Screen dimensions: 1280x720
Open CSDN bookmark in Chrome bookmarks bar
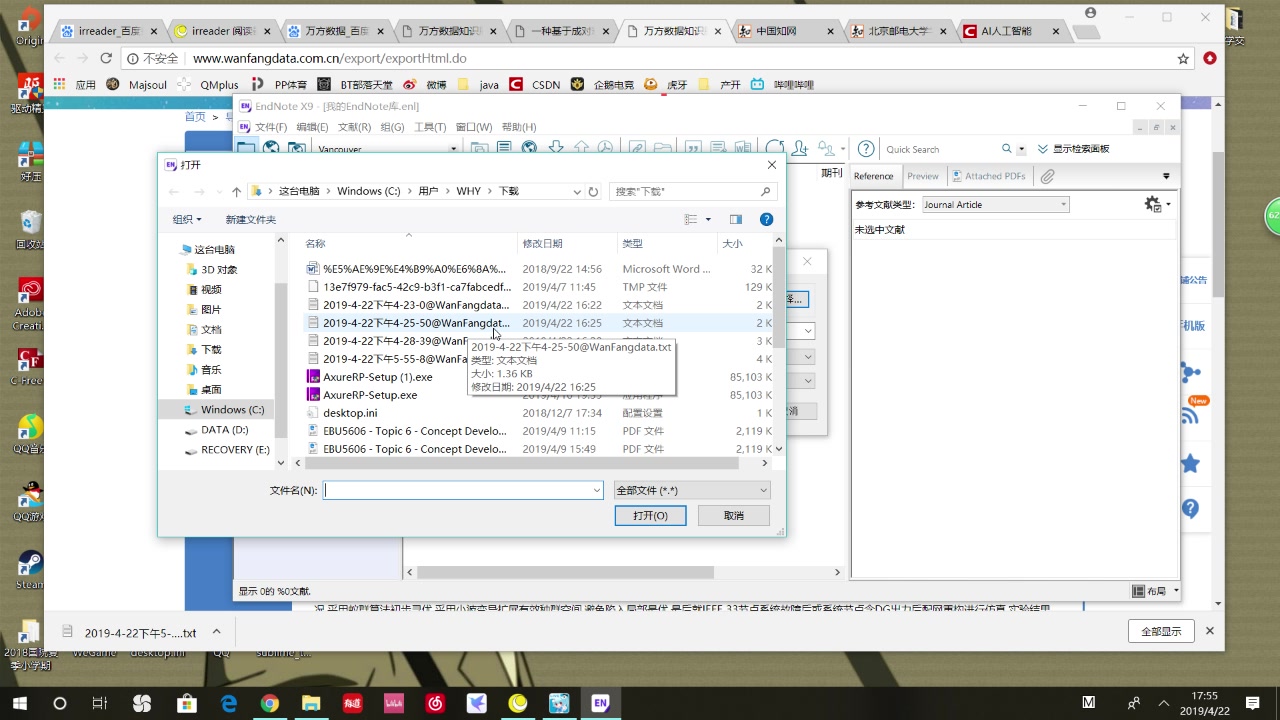point(535,85)
